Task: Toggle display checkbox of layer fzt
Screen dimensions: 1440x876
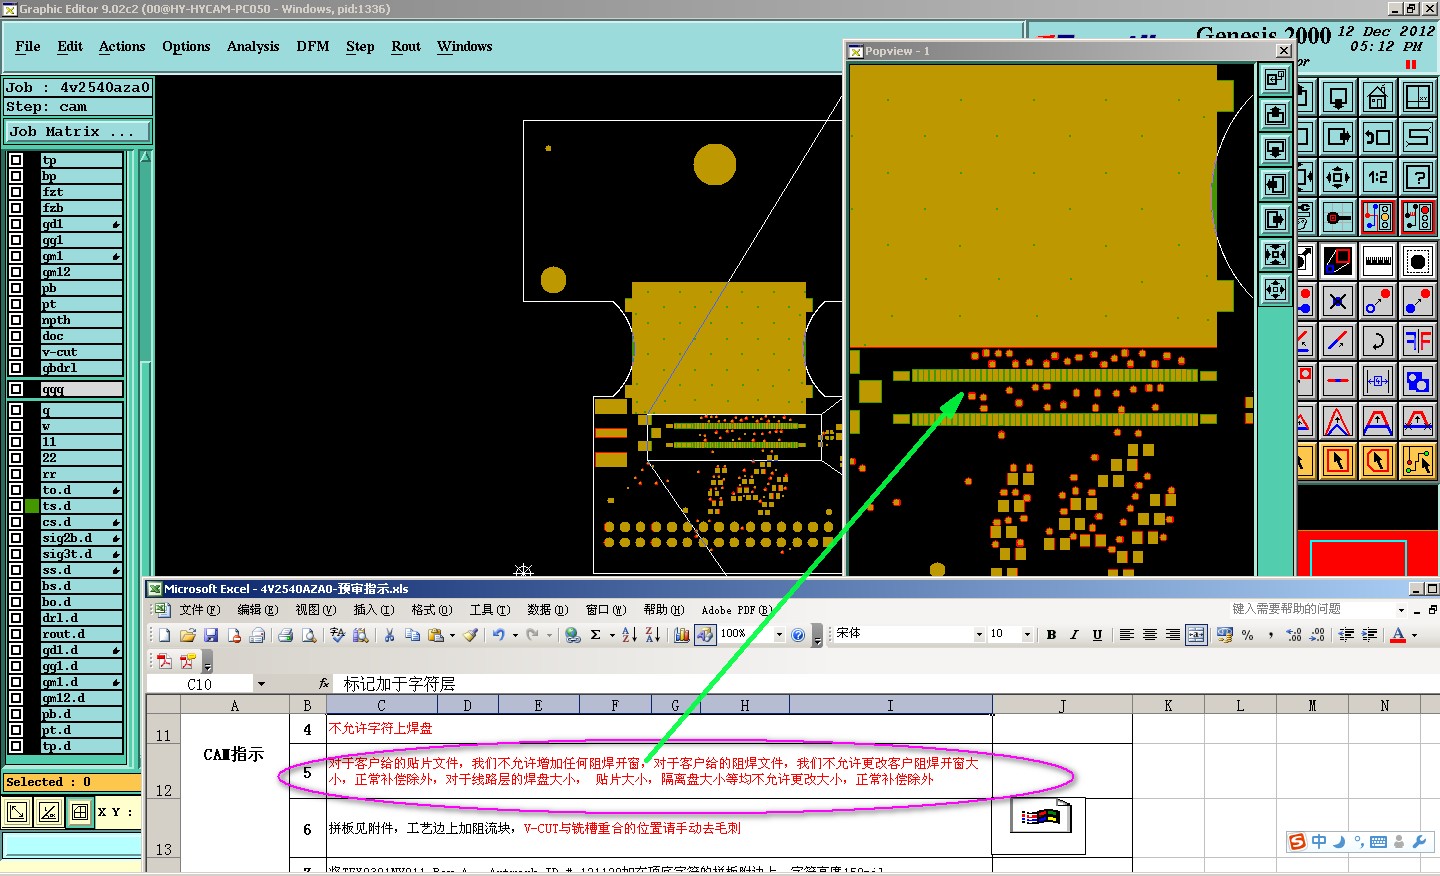Action: click(16, 192)
